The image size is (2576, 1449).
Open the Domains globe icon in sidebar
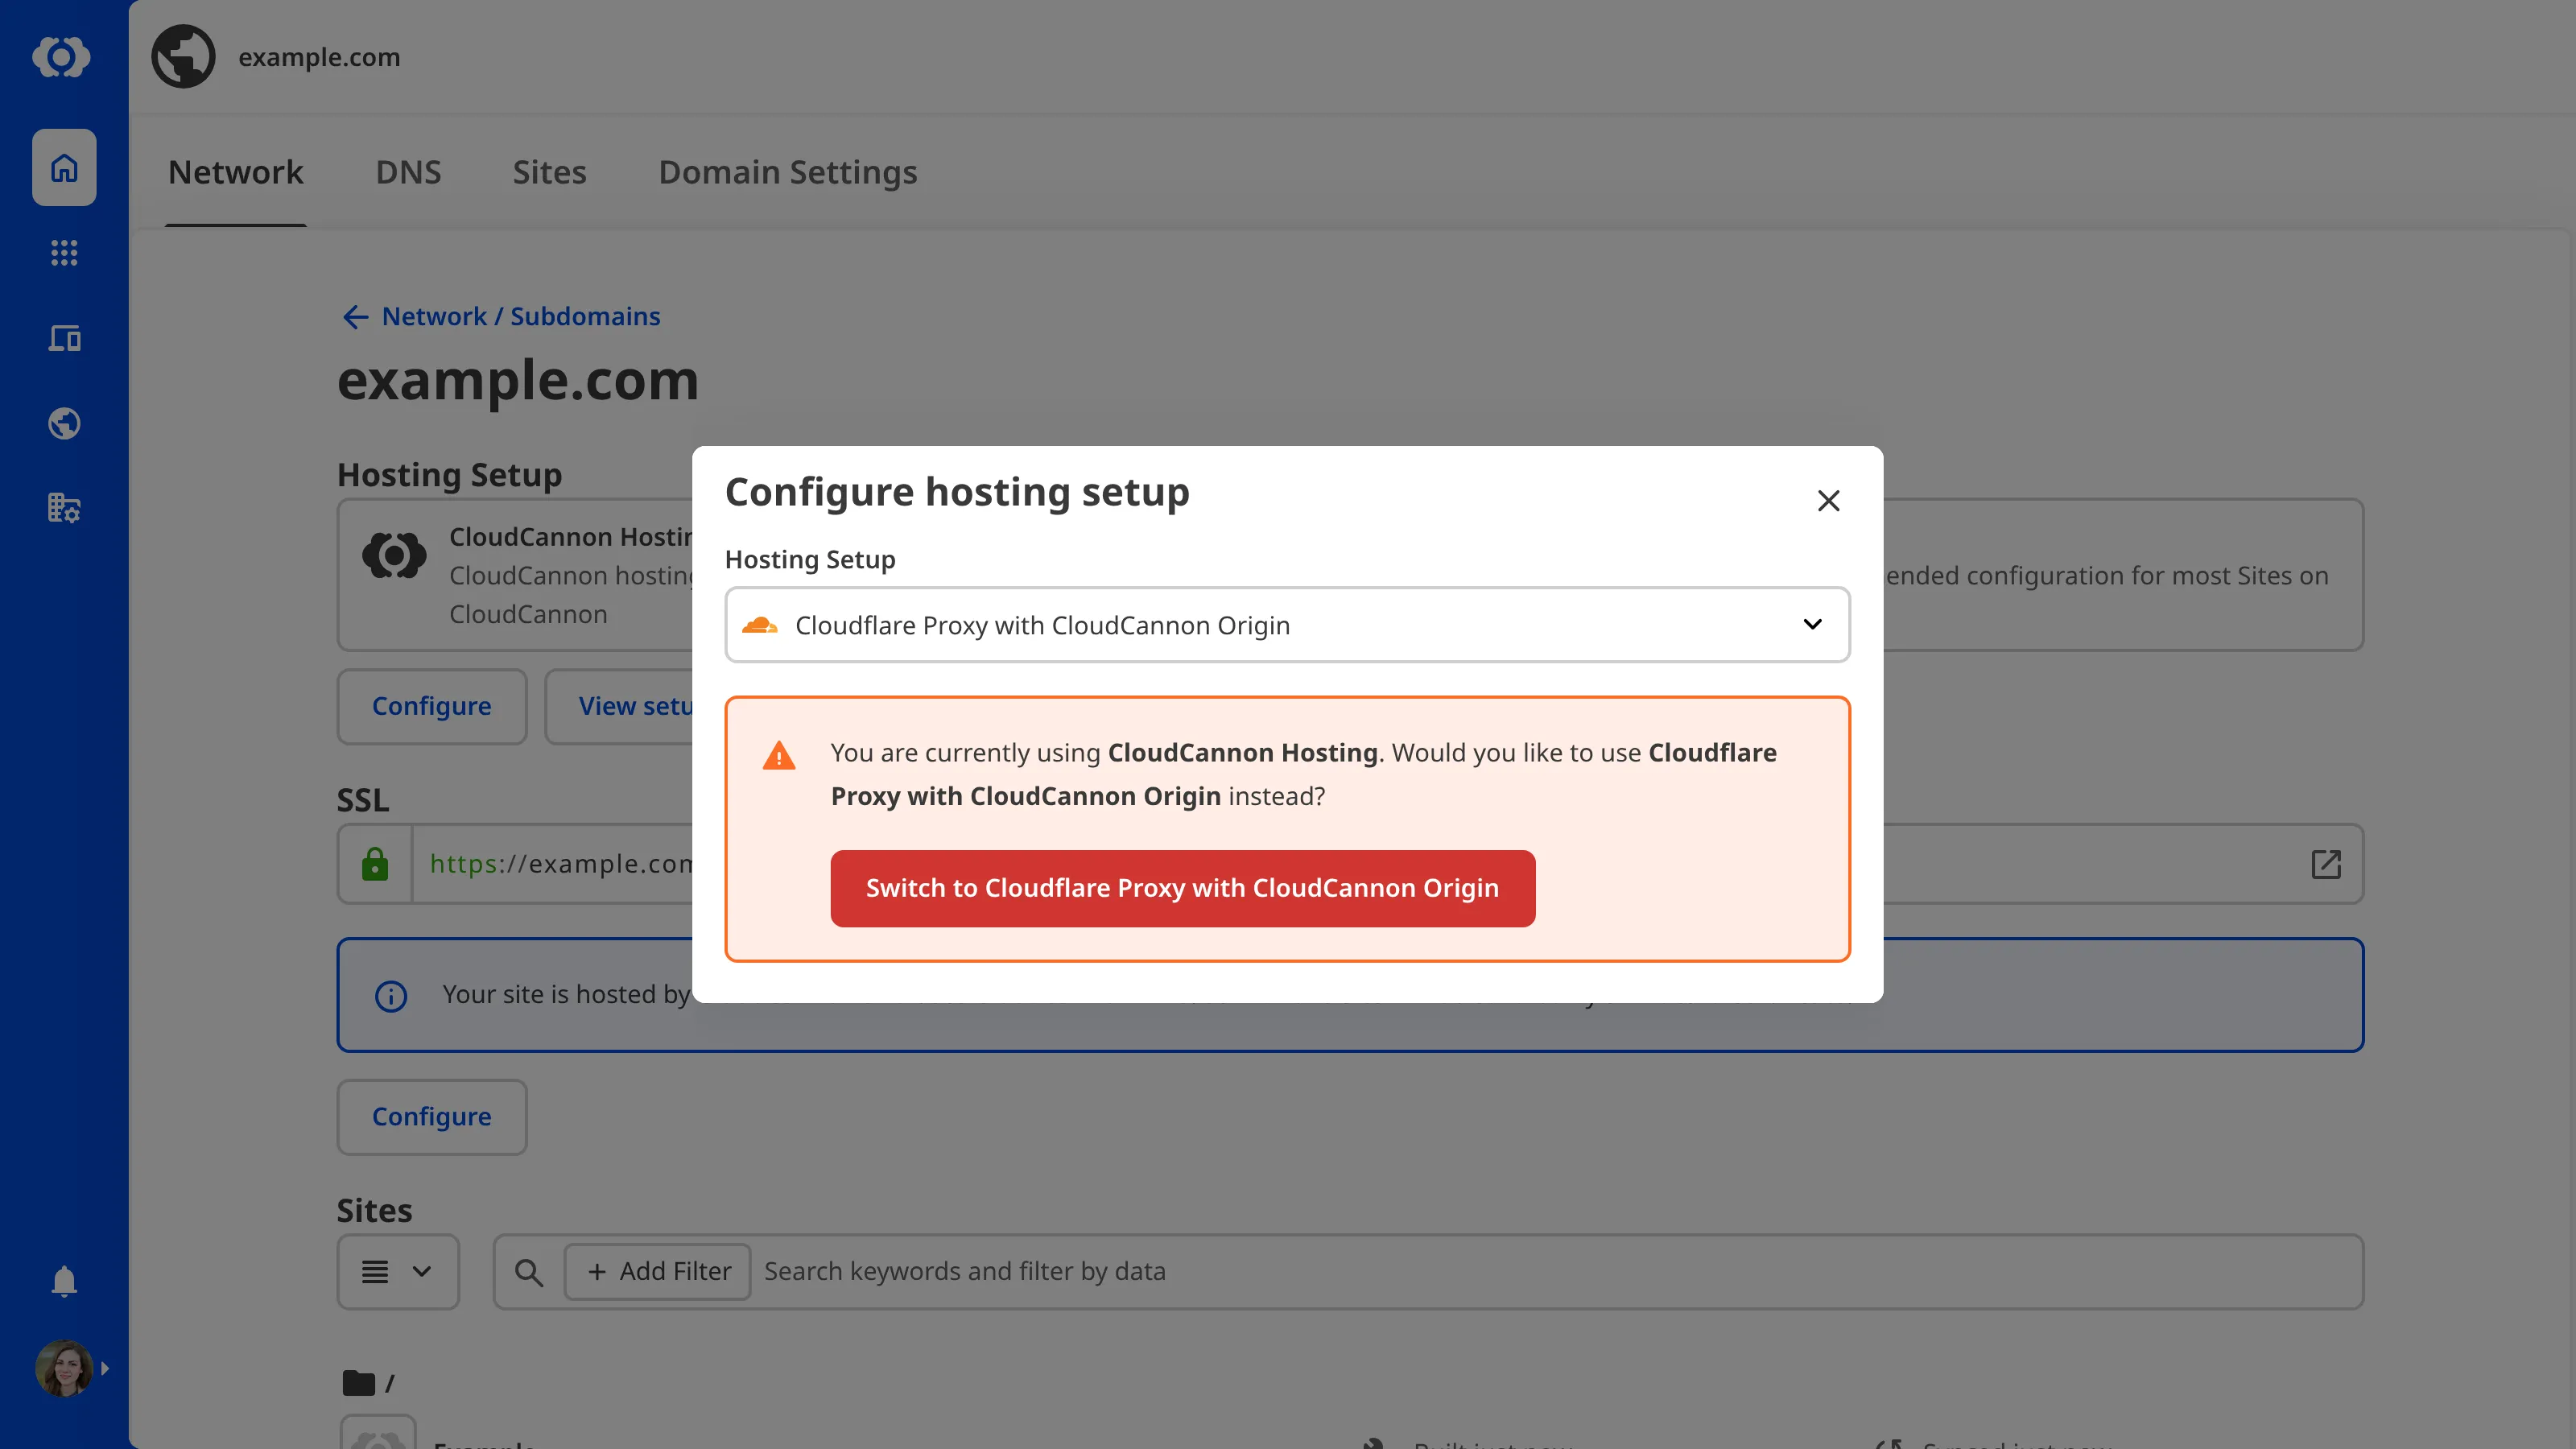coord(63,423)
